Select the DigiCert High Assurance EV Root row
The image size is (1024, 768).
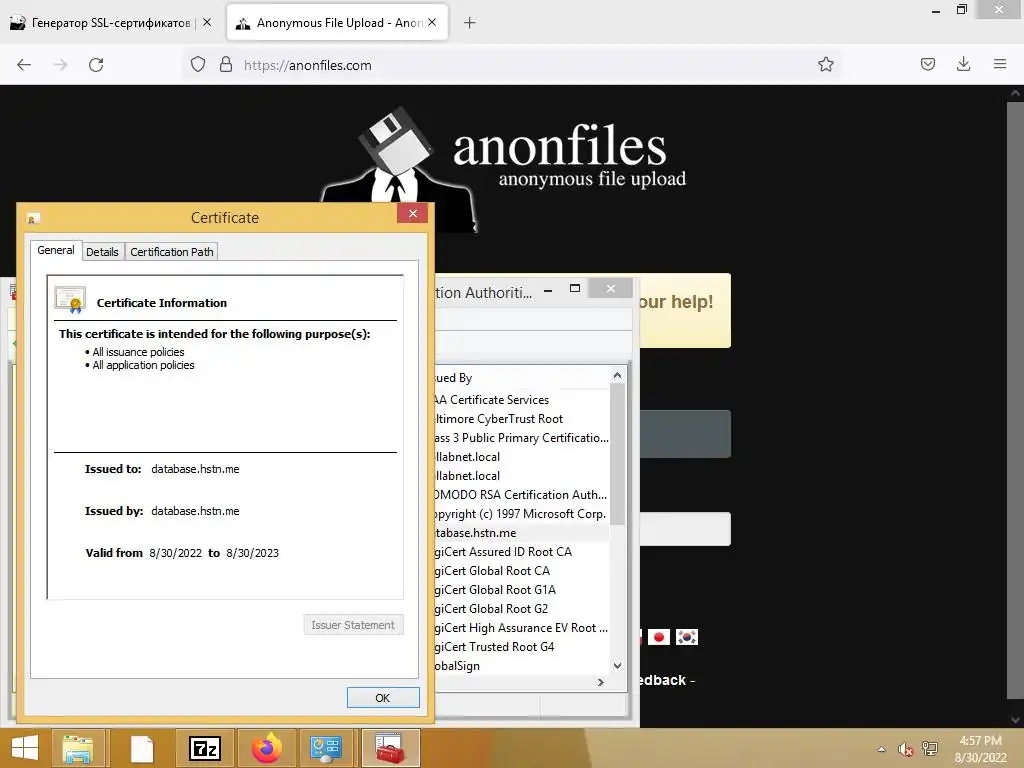pyautogui.click(x=521, y=628)
